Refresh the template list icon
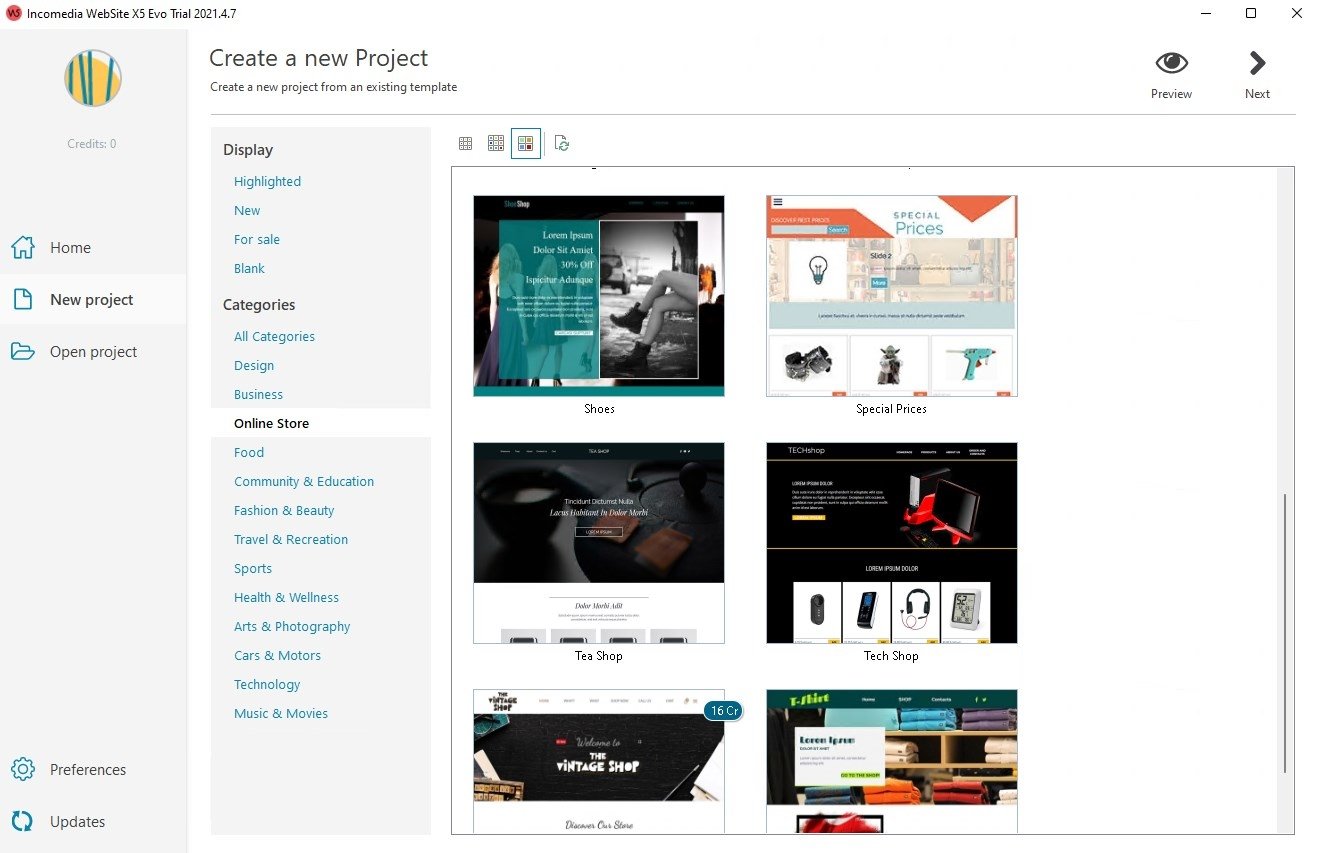The image size is (1318, 853). click(562, 143)
